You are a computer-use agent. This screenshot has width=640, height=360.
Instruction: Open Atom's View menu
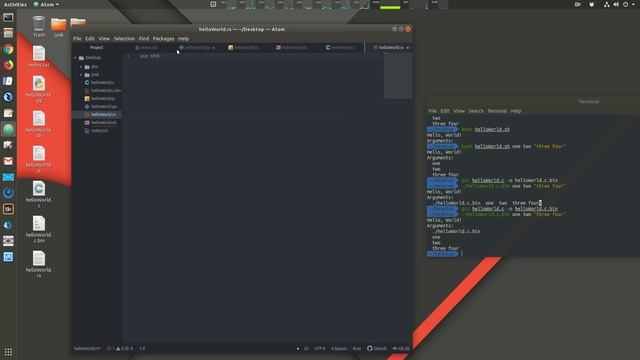[104, 39]
